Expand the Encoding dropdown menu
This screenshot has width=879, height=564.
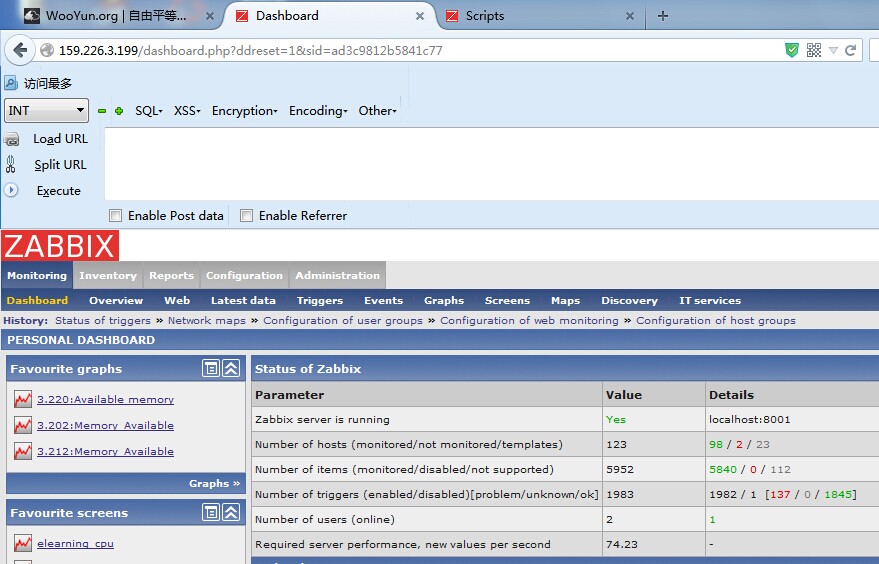[318, 111]
